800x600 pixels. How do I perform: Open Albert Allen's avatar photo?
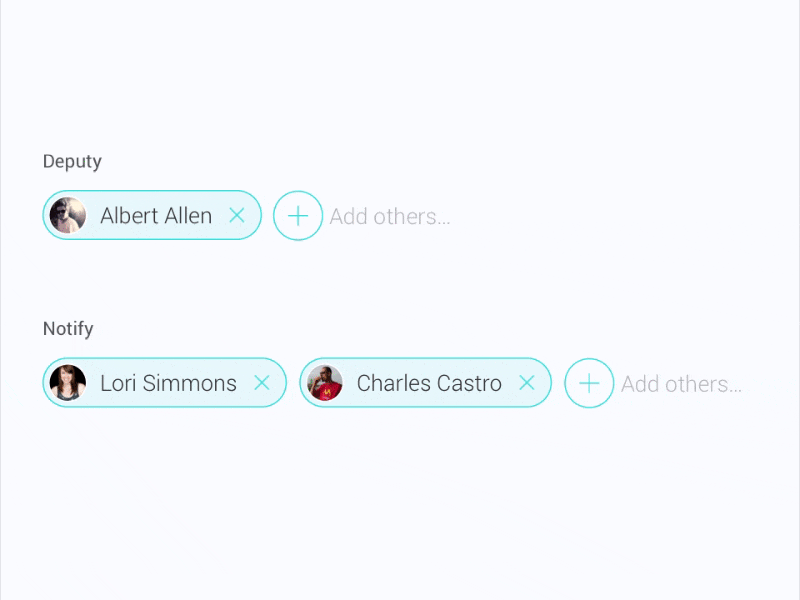pyautogui.click(x=68, y=215)
